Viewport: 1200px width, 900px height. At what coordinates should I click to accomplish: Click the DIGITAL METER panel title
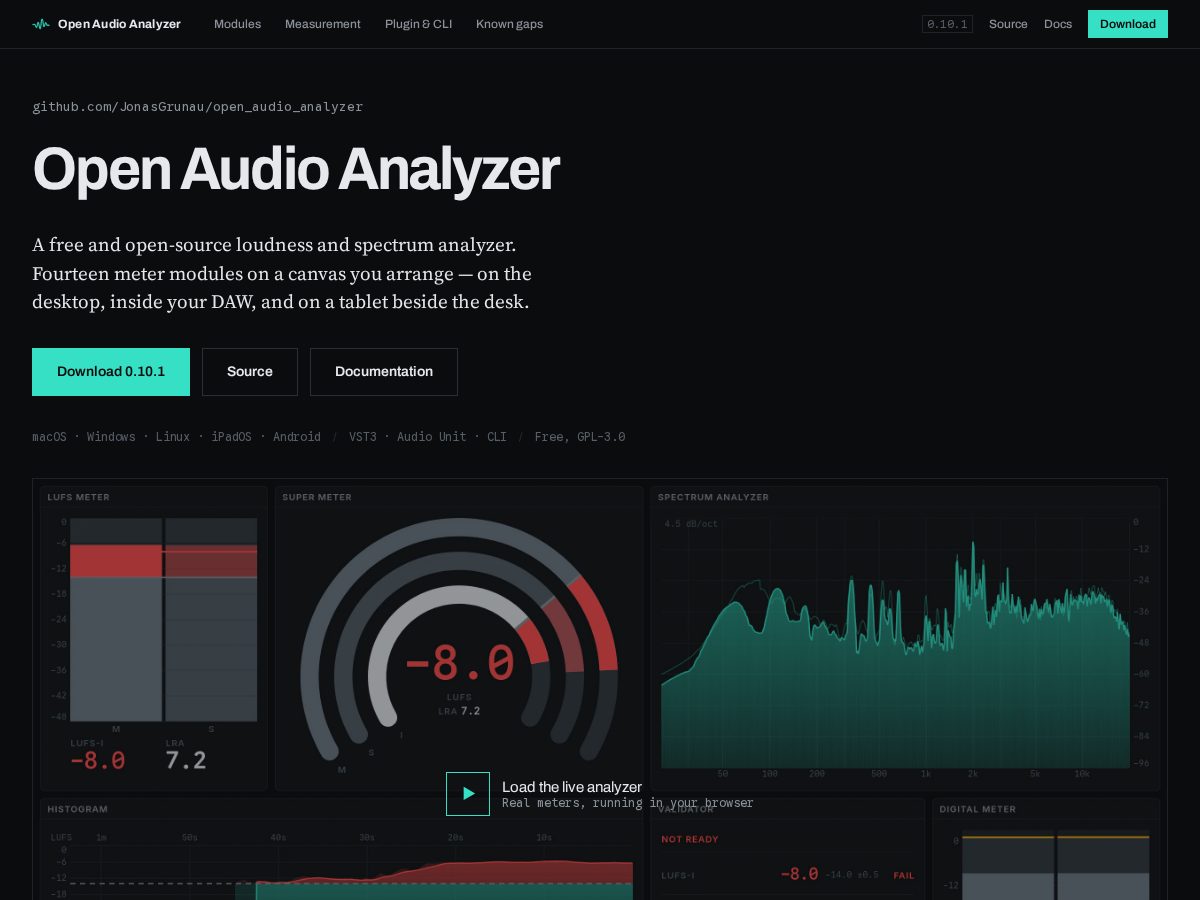tap(978, 809)
